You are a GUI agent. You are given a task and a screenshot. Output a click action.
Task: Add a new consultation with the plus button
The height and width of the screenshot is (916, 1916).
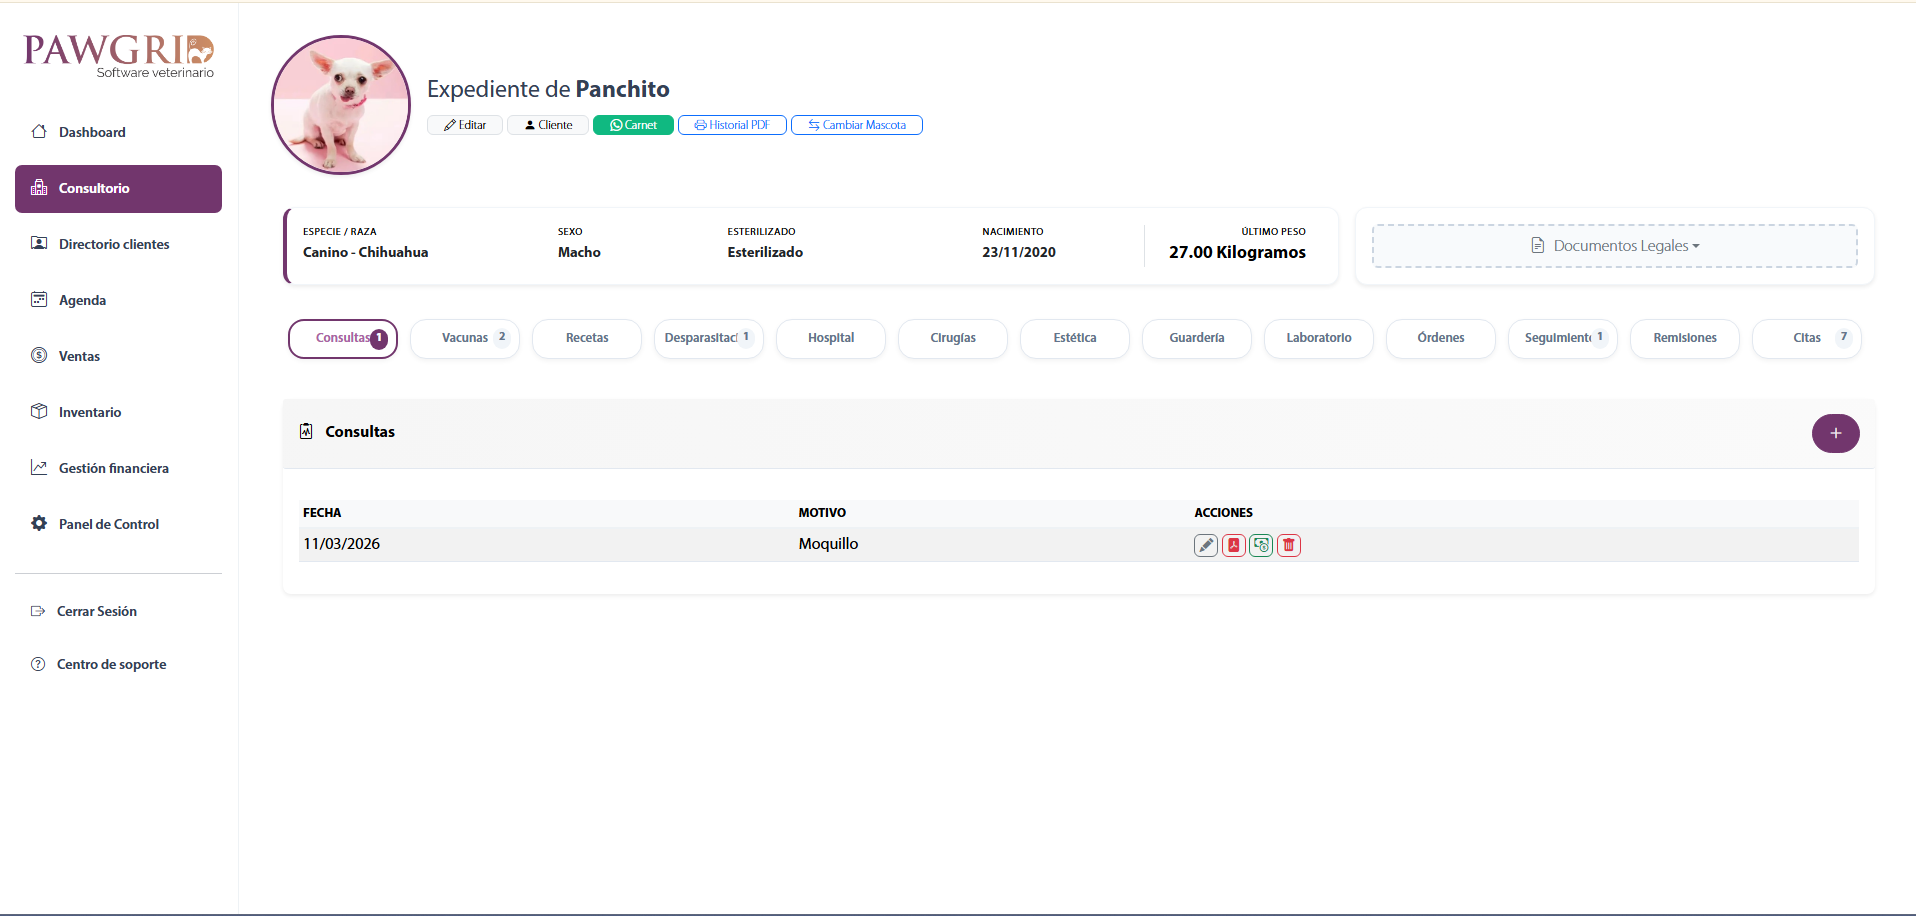point(1835,433)
